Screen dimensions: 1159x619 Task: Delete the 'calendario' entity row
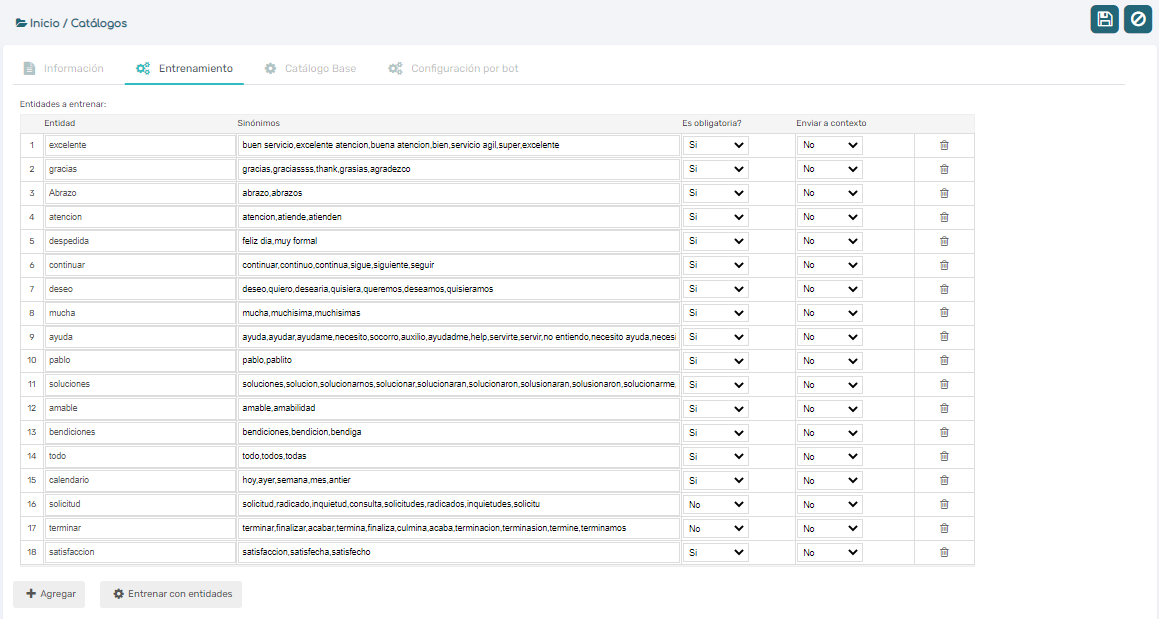point(944,480)
